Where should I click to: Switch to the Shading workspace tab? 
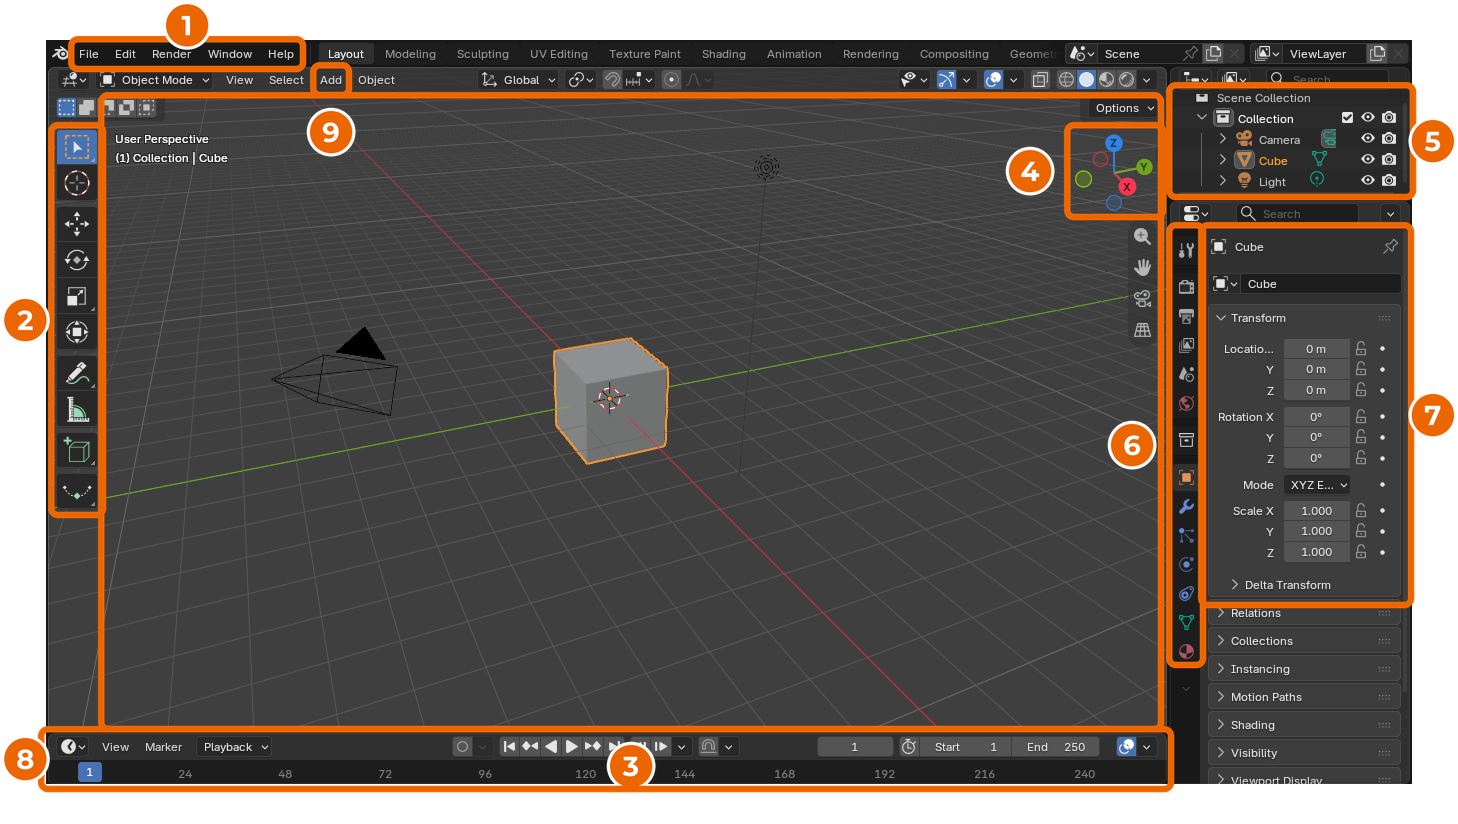[x=724, y=54]
